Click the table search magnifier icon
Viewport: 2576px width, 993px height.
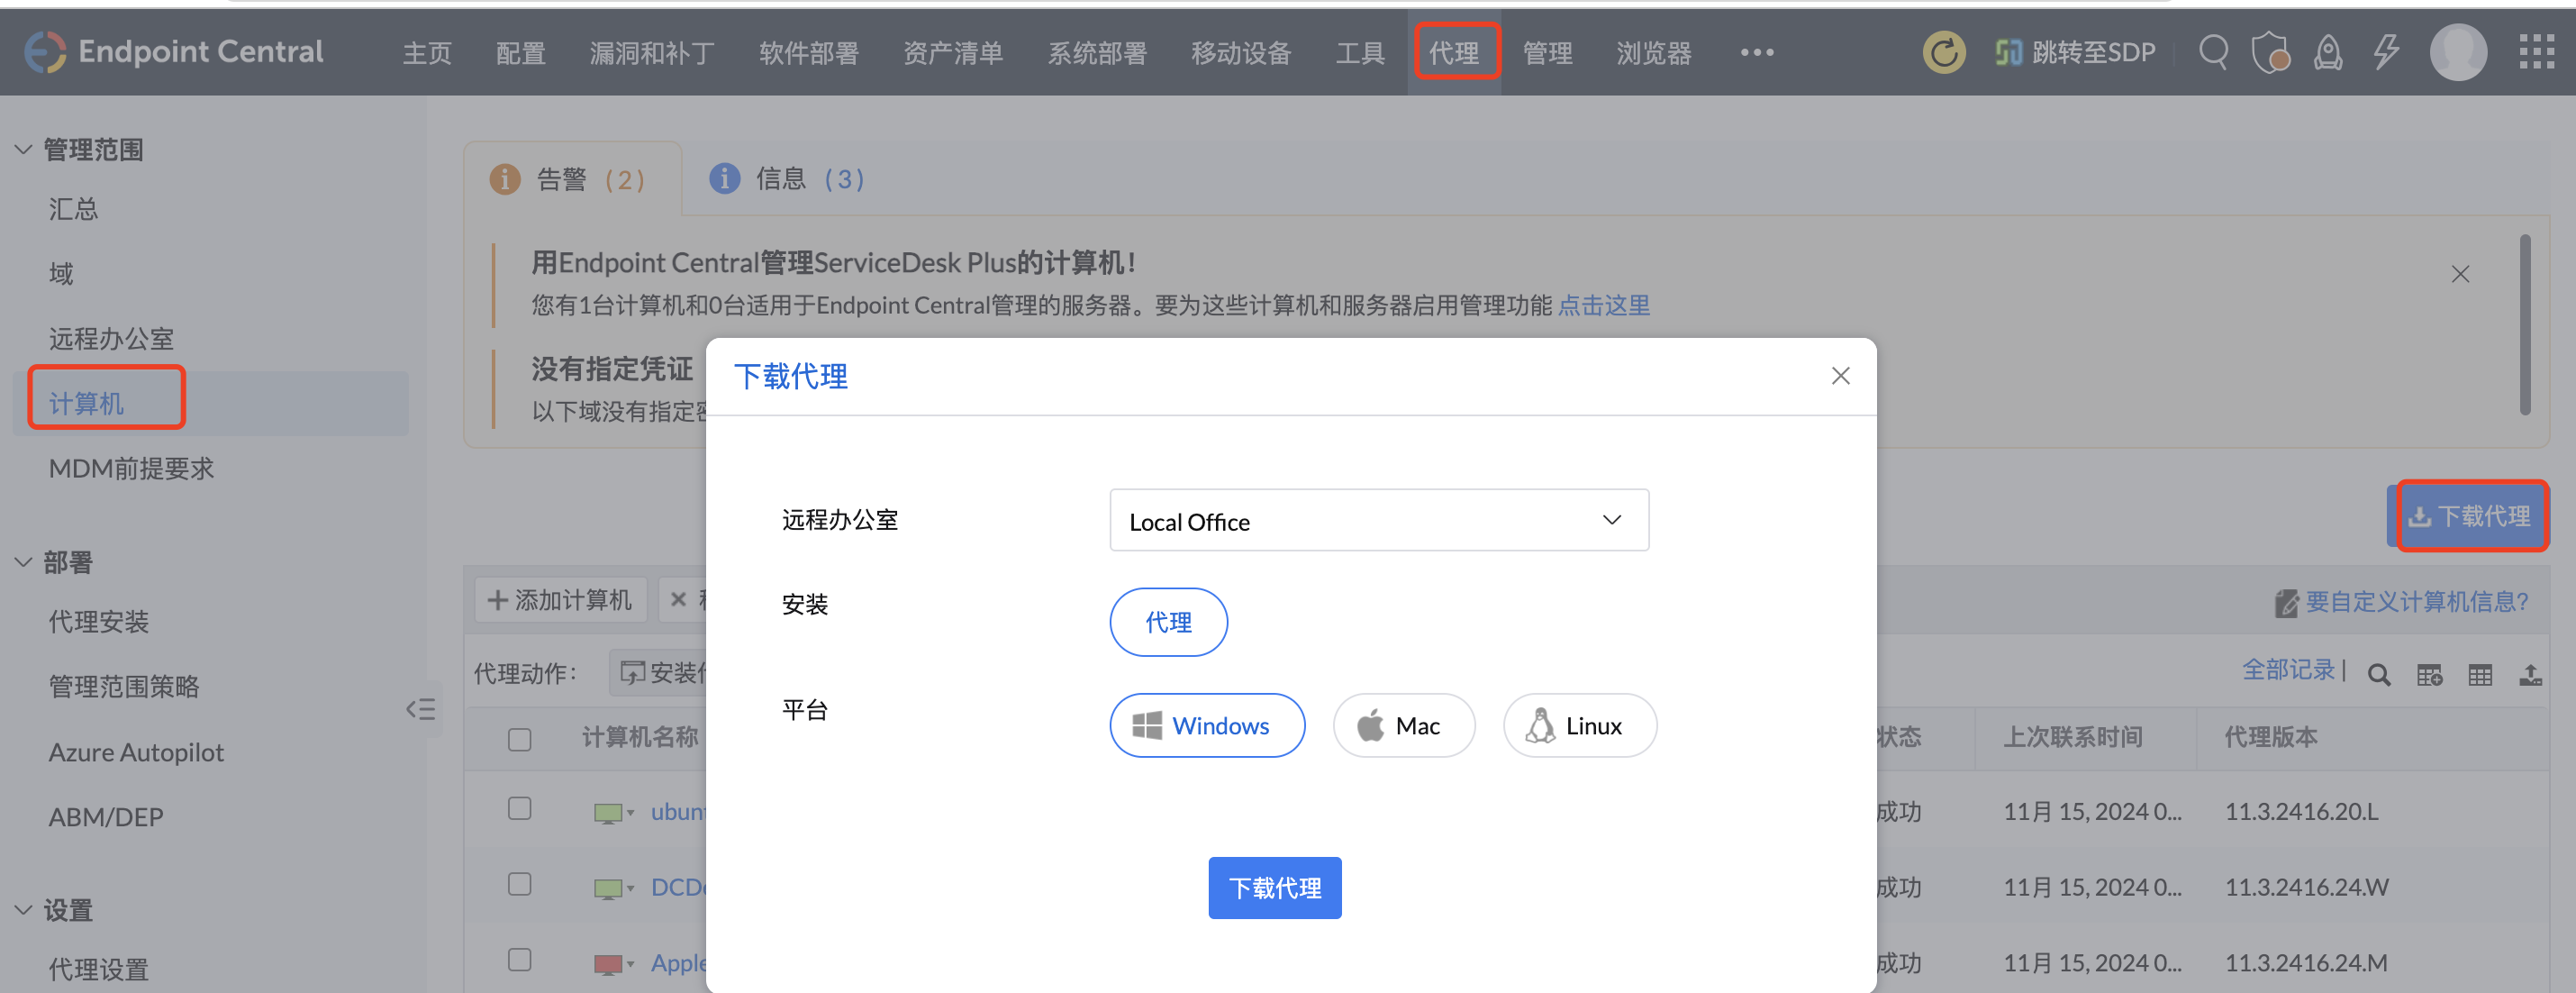(x=2379, y=675)
